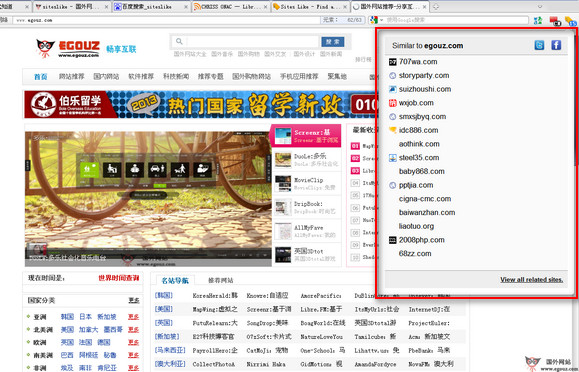The height and width of the screenshot is (372, 579).
Task: Open 手机应用推荐 in navigation bar
Action: tap(299, 76)
